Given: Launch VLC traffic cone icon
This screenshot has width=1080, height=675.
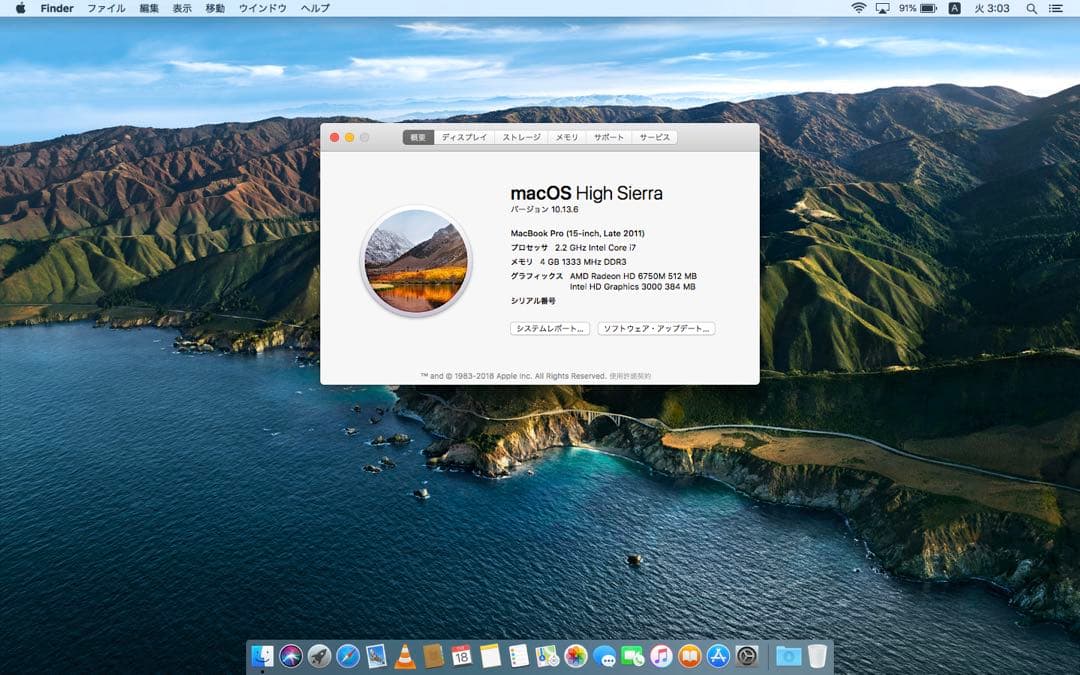Looking at the screenshot, I should coord(404,656).
